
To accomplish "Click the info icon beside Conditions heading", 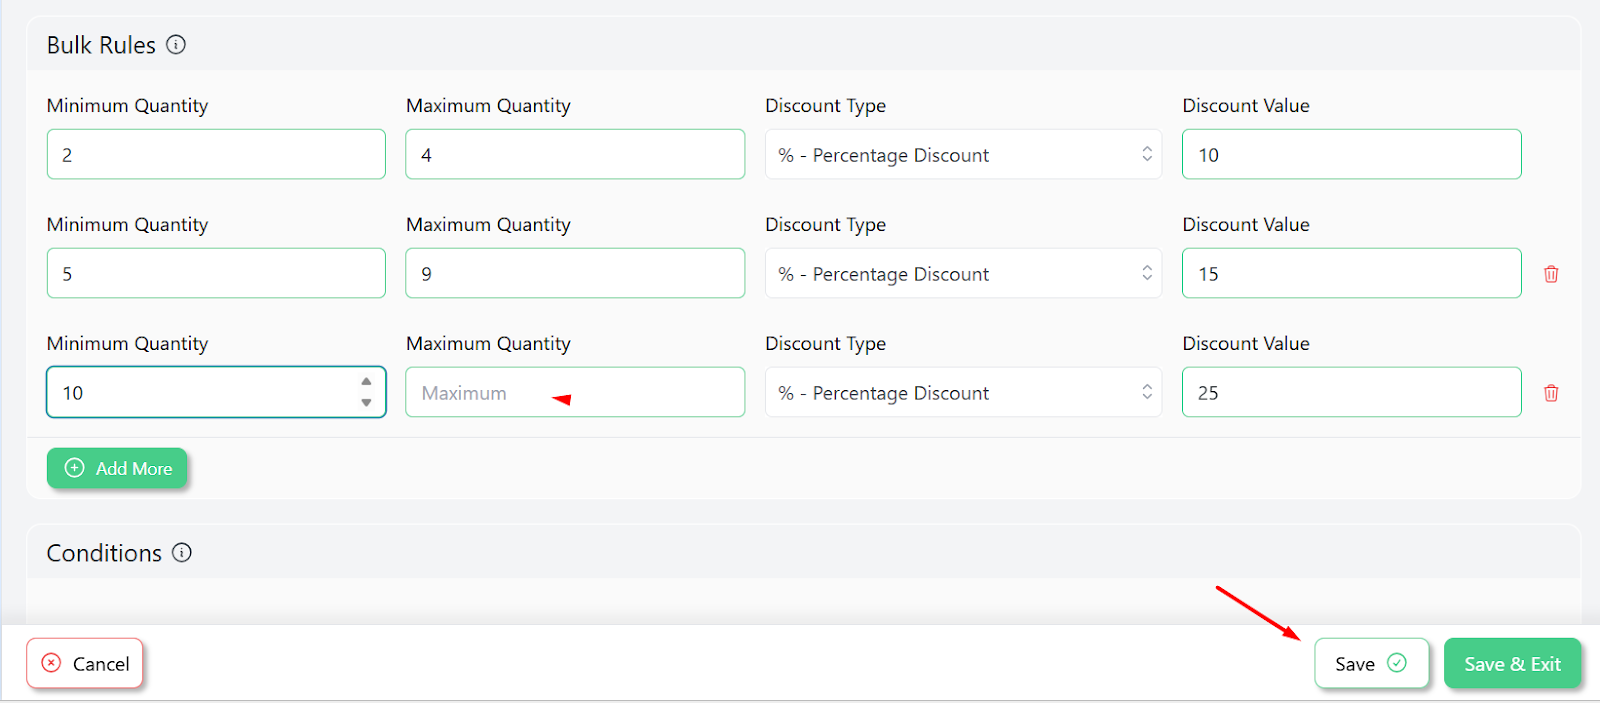I will 182,553.
